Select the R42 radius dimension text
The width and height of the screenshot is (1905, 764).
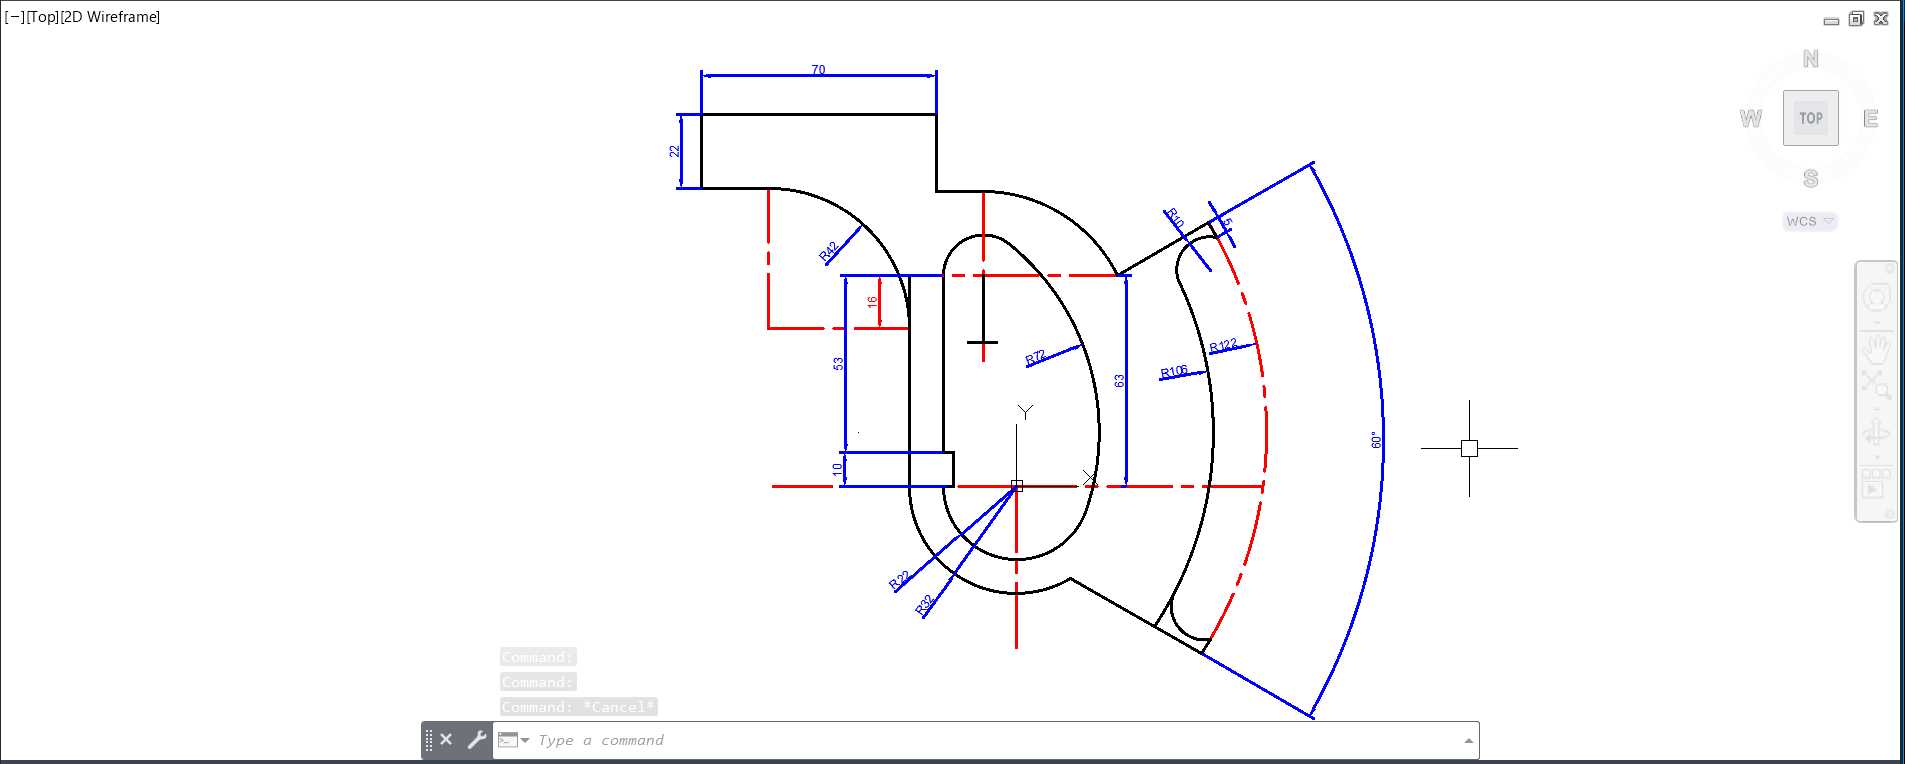pos(828,251)
